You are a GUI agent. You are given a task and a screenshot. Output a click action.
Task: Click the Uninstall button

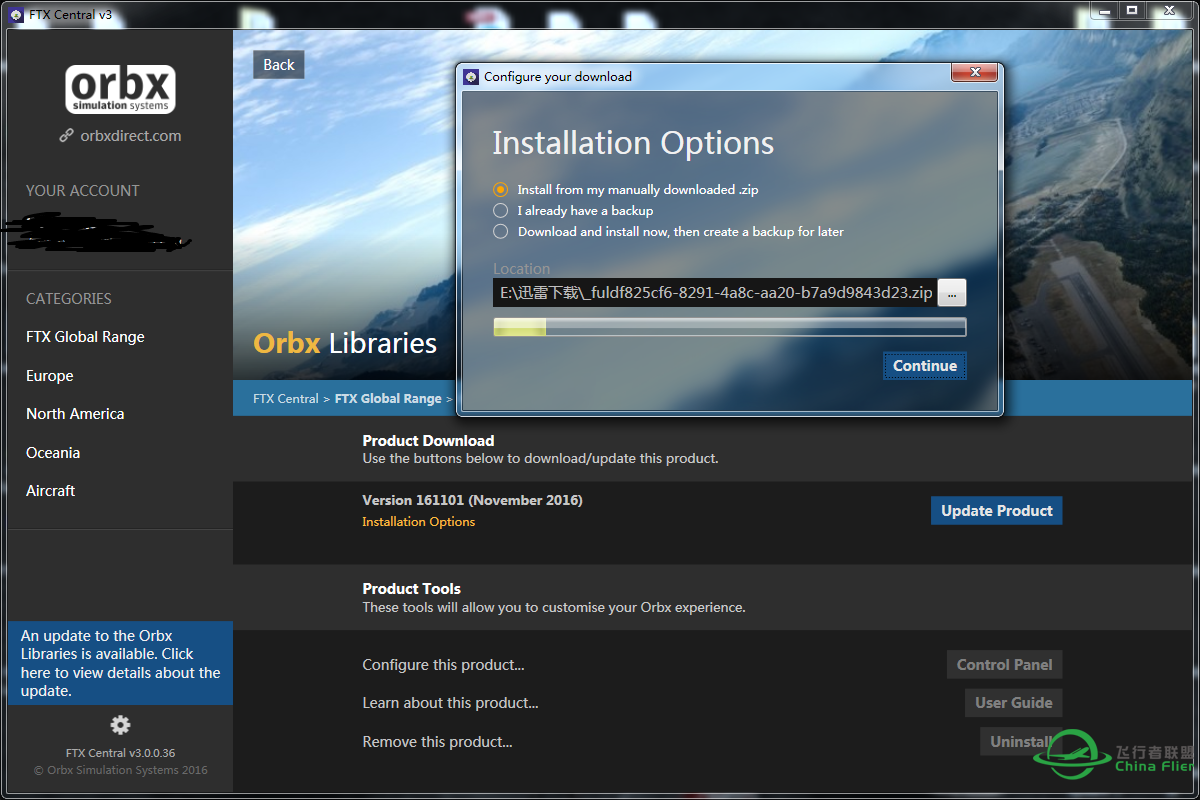(1021, 741)
